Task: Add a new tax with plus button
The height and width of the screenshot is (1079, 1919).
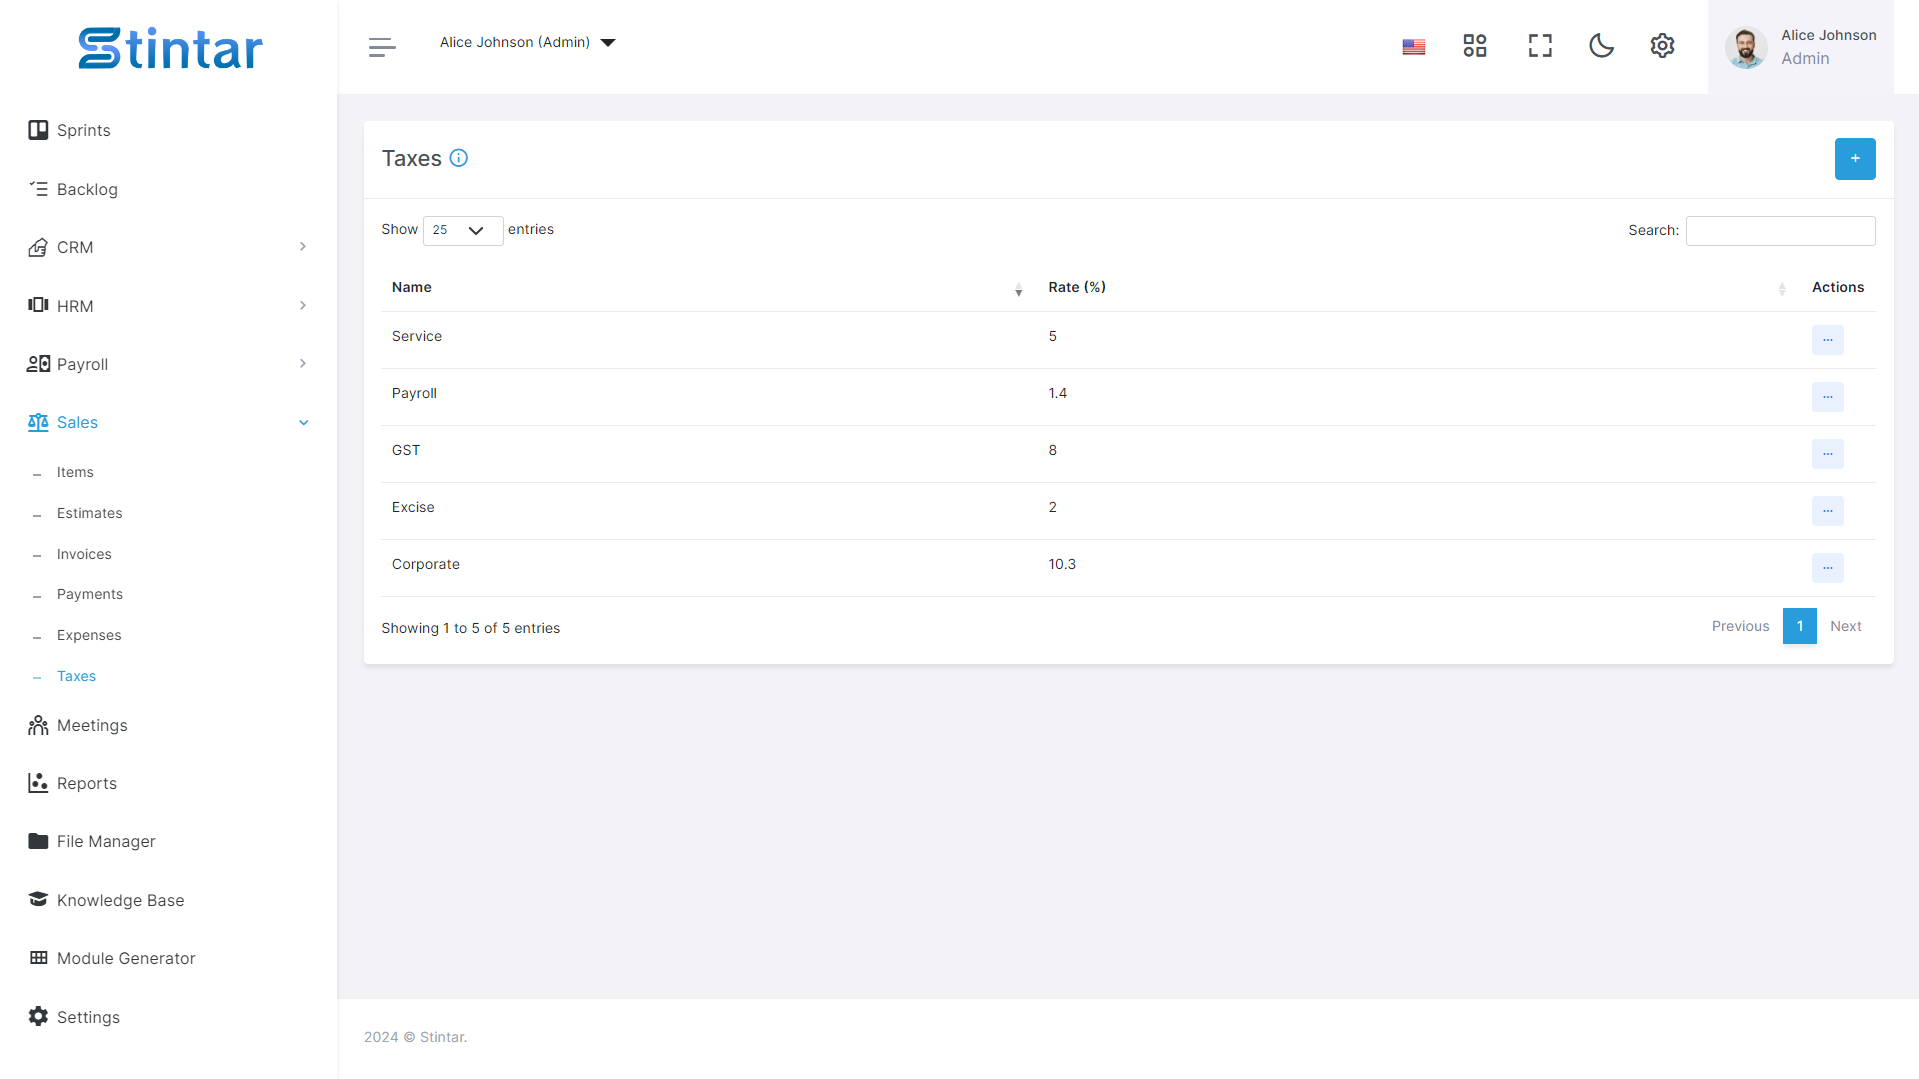Action: point(1855,159)
